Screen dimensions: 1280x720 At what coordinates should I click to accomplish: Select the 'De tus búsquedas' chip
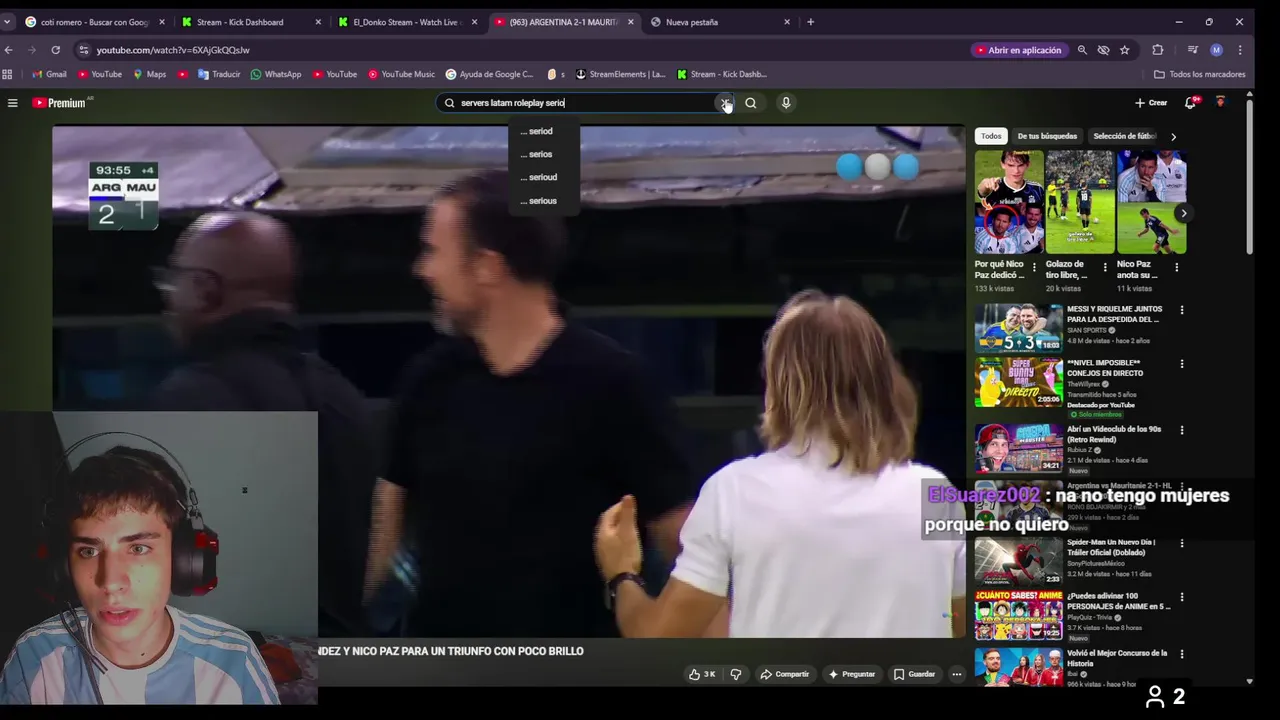pyautogui.click(x=1047, y=136)
